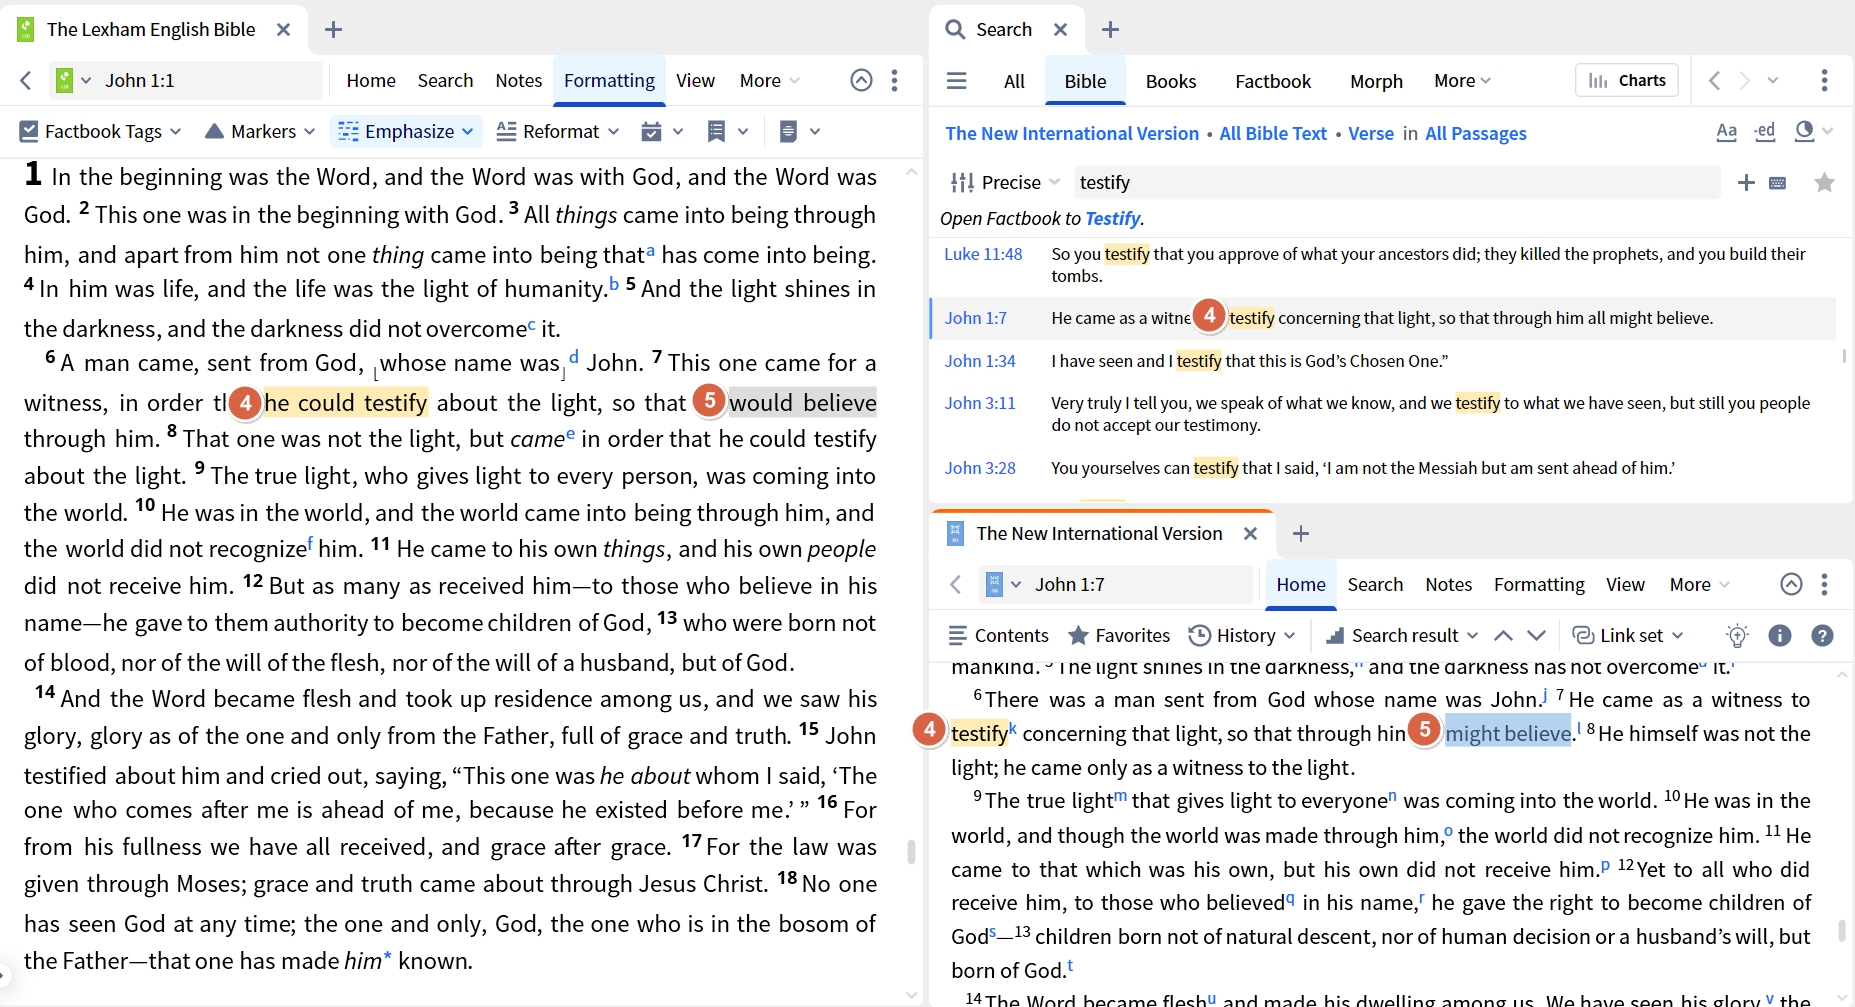
Task: Collapse the NIV panel toolbar ribbon
Action: [1791, 584]
